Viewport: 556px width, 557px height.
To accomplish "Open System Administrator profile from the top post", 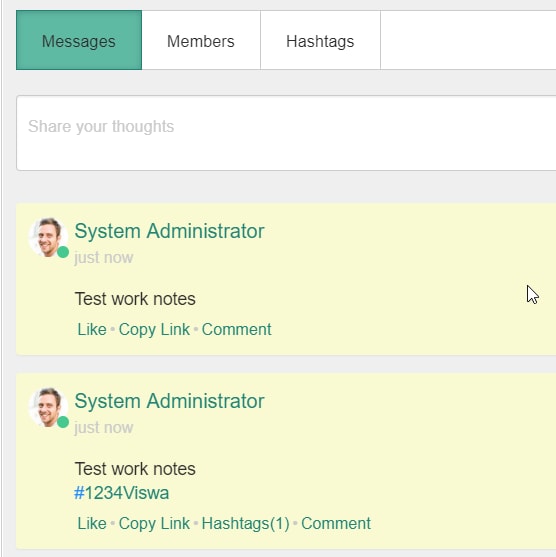I will click(169, 231).
